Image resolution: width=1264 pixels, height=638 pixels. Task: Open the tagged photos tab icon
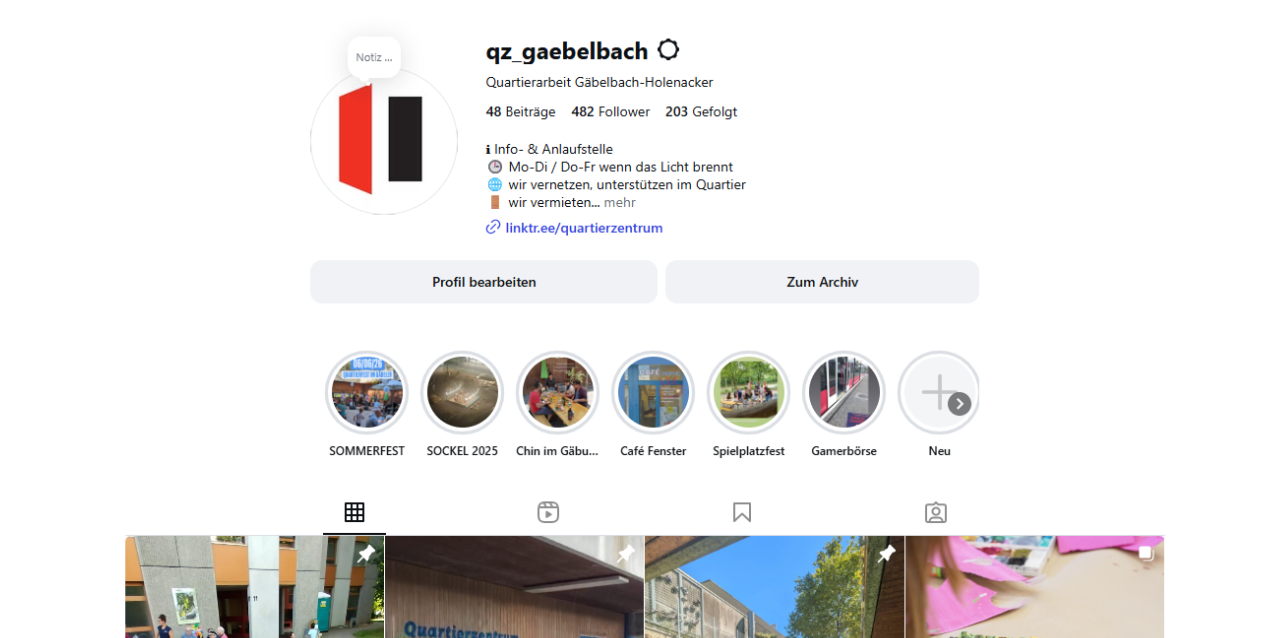936,512
